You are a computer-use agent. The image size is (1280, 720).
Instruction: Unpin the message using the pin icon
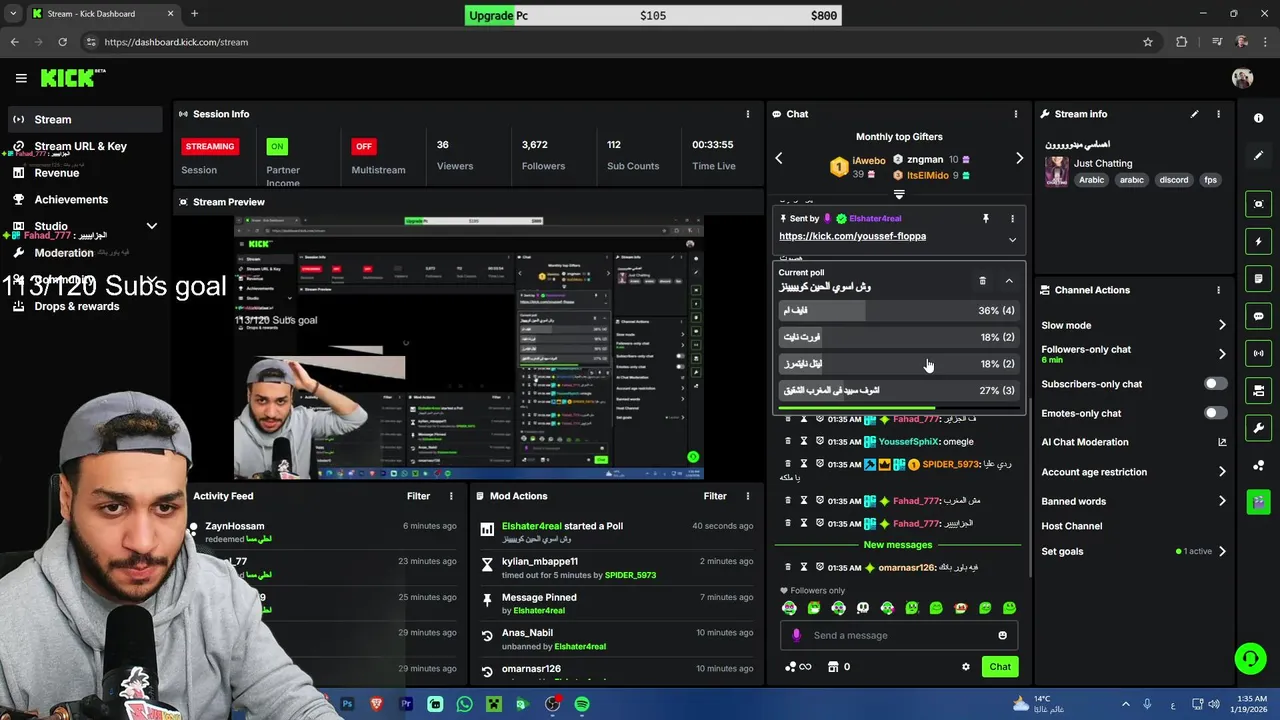click(985, 218)
